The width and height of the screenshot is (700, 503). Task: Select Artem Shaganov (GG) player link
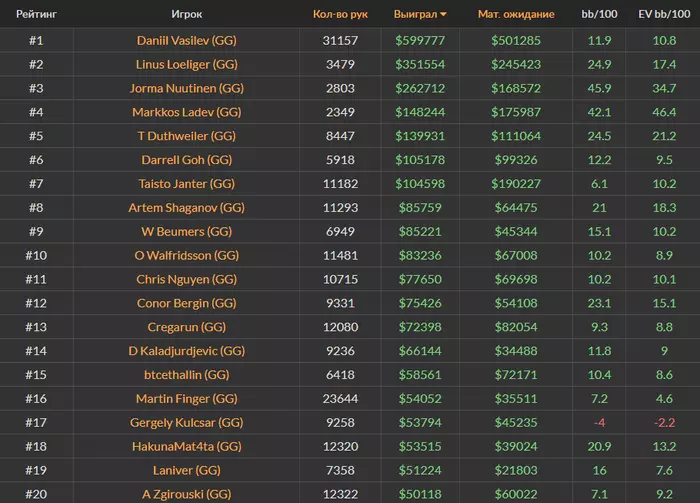187,208
